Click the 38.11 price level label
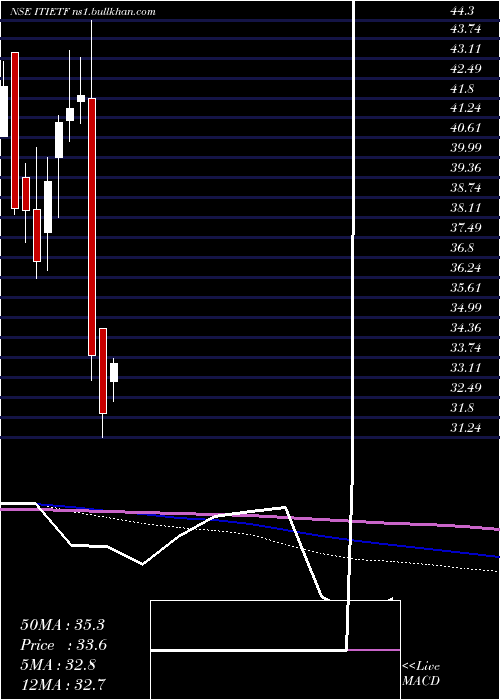 [466, 208]
